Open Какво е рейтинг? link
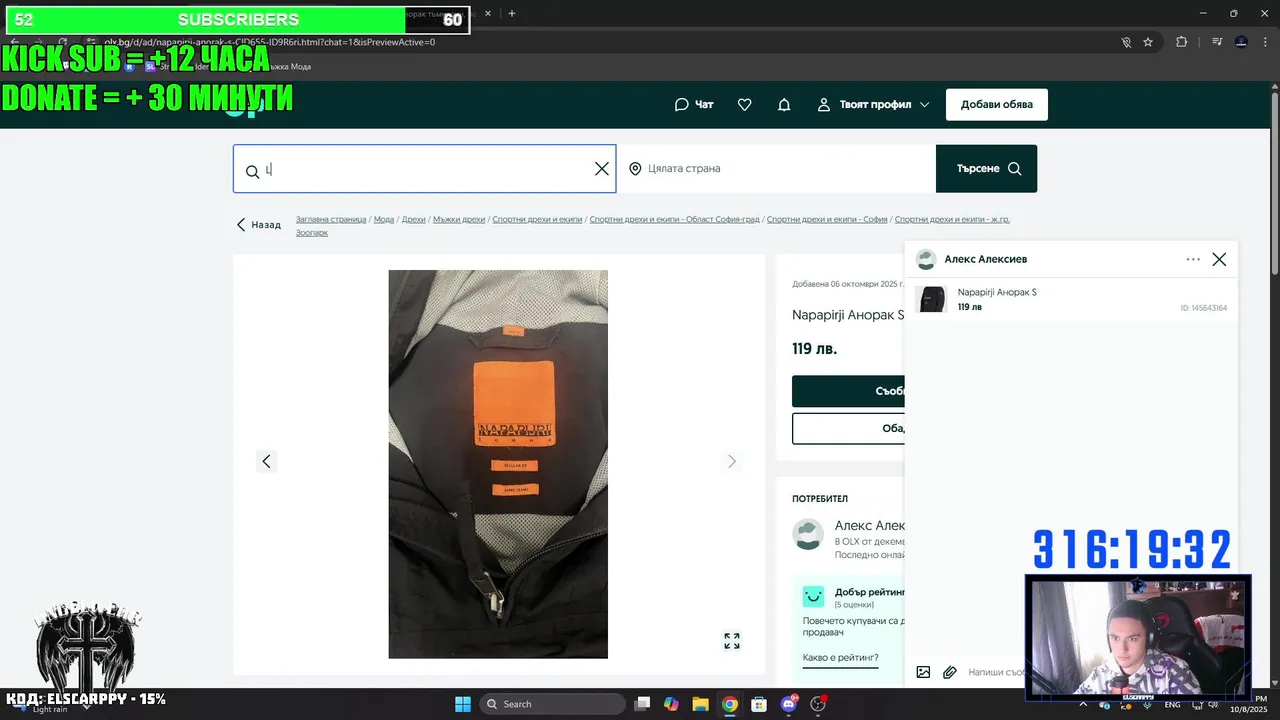 click(x=840, y=657)
